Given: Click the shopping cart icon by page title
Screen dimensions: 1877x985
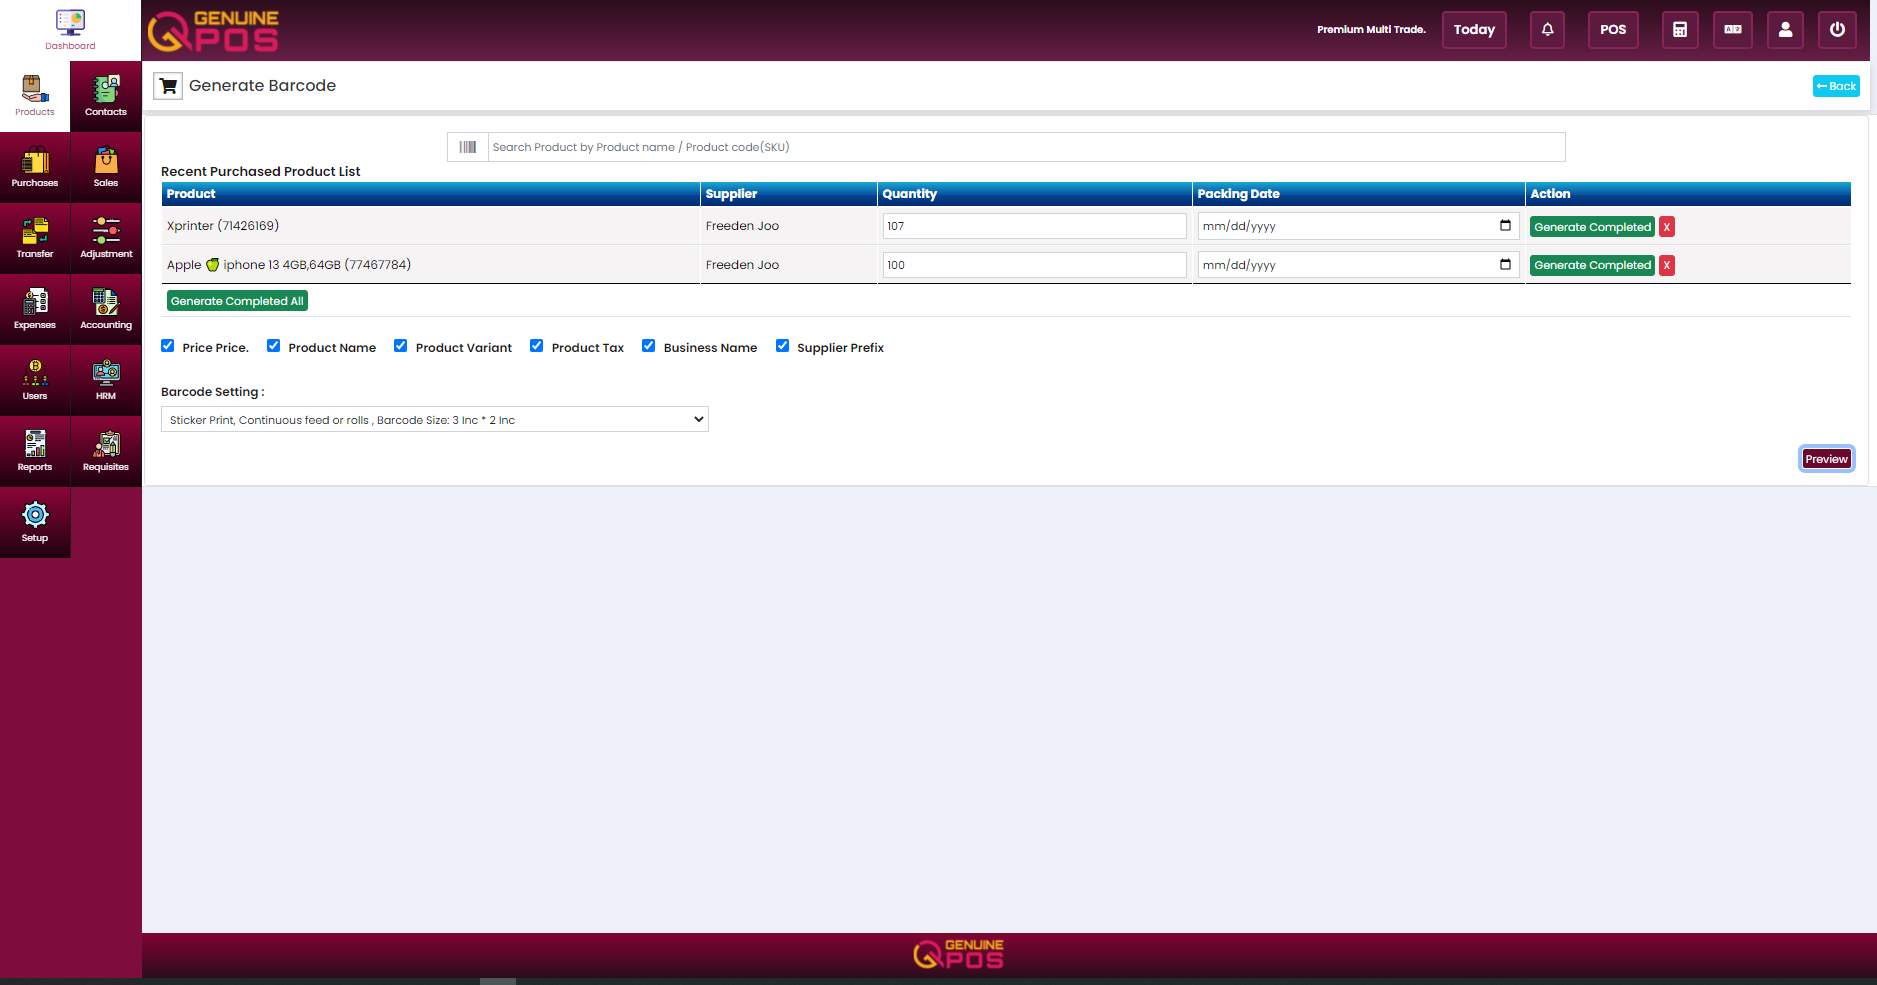Looking at the screenshot, I should coord(168,86).
